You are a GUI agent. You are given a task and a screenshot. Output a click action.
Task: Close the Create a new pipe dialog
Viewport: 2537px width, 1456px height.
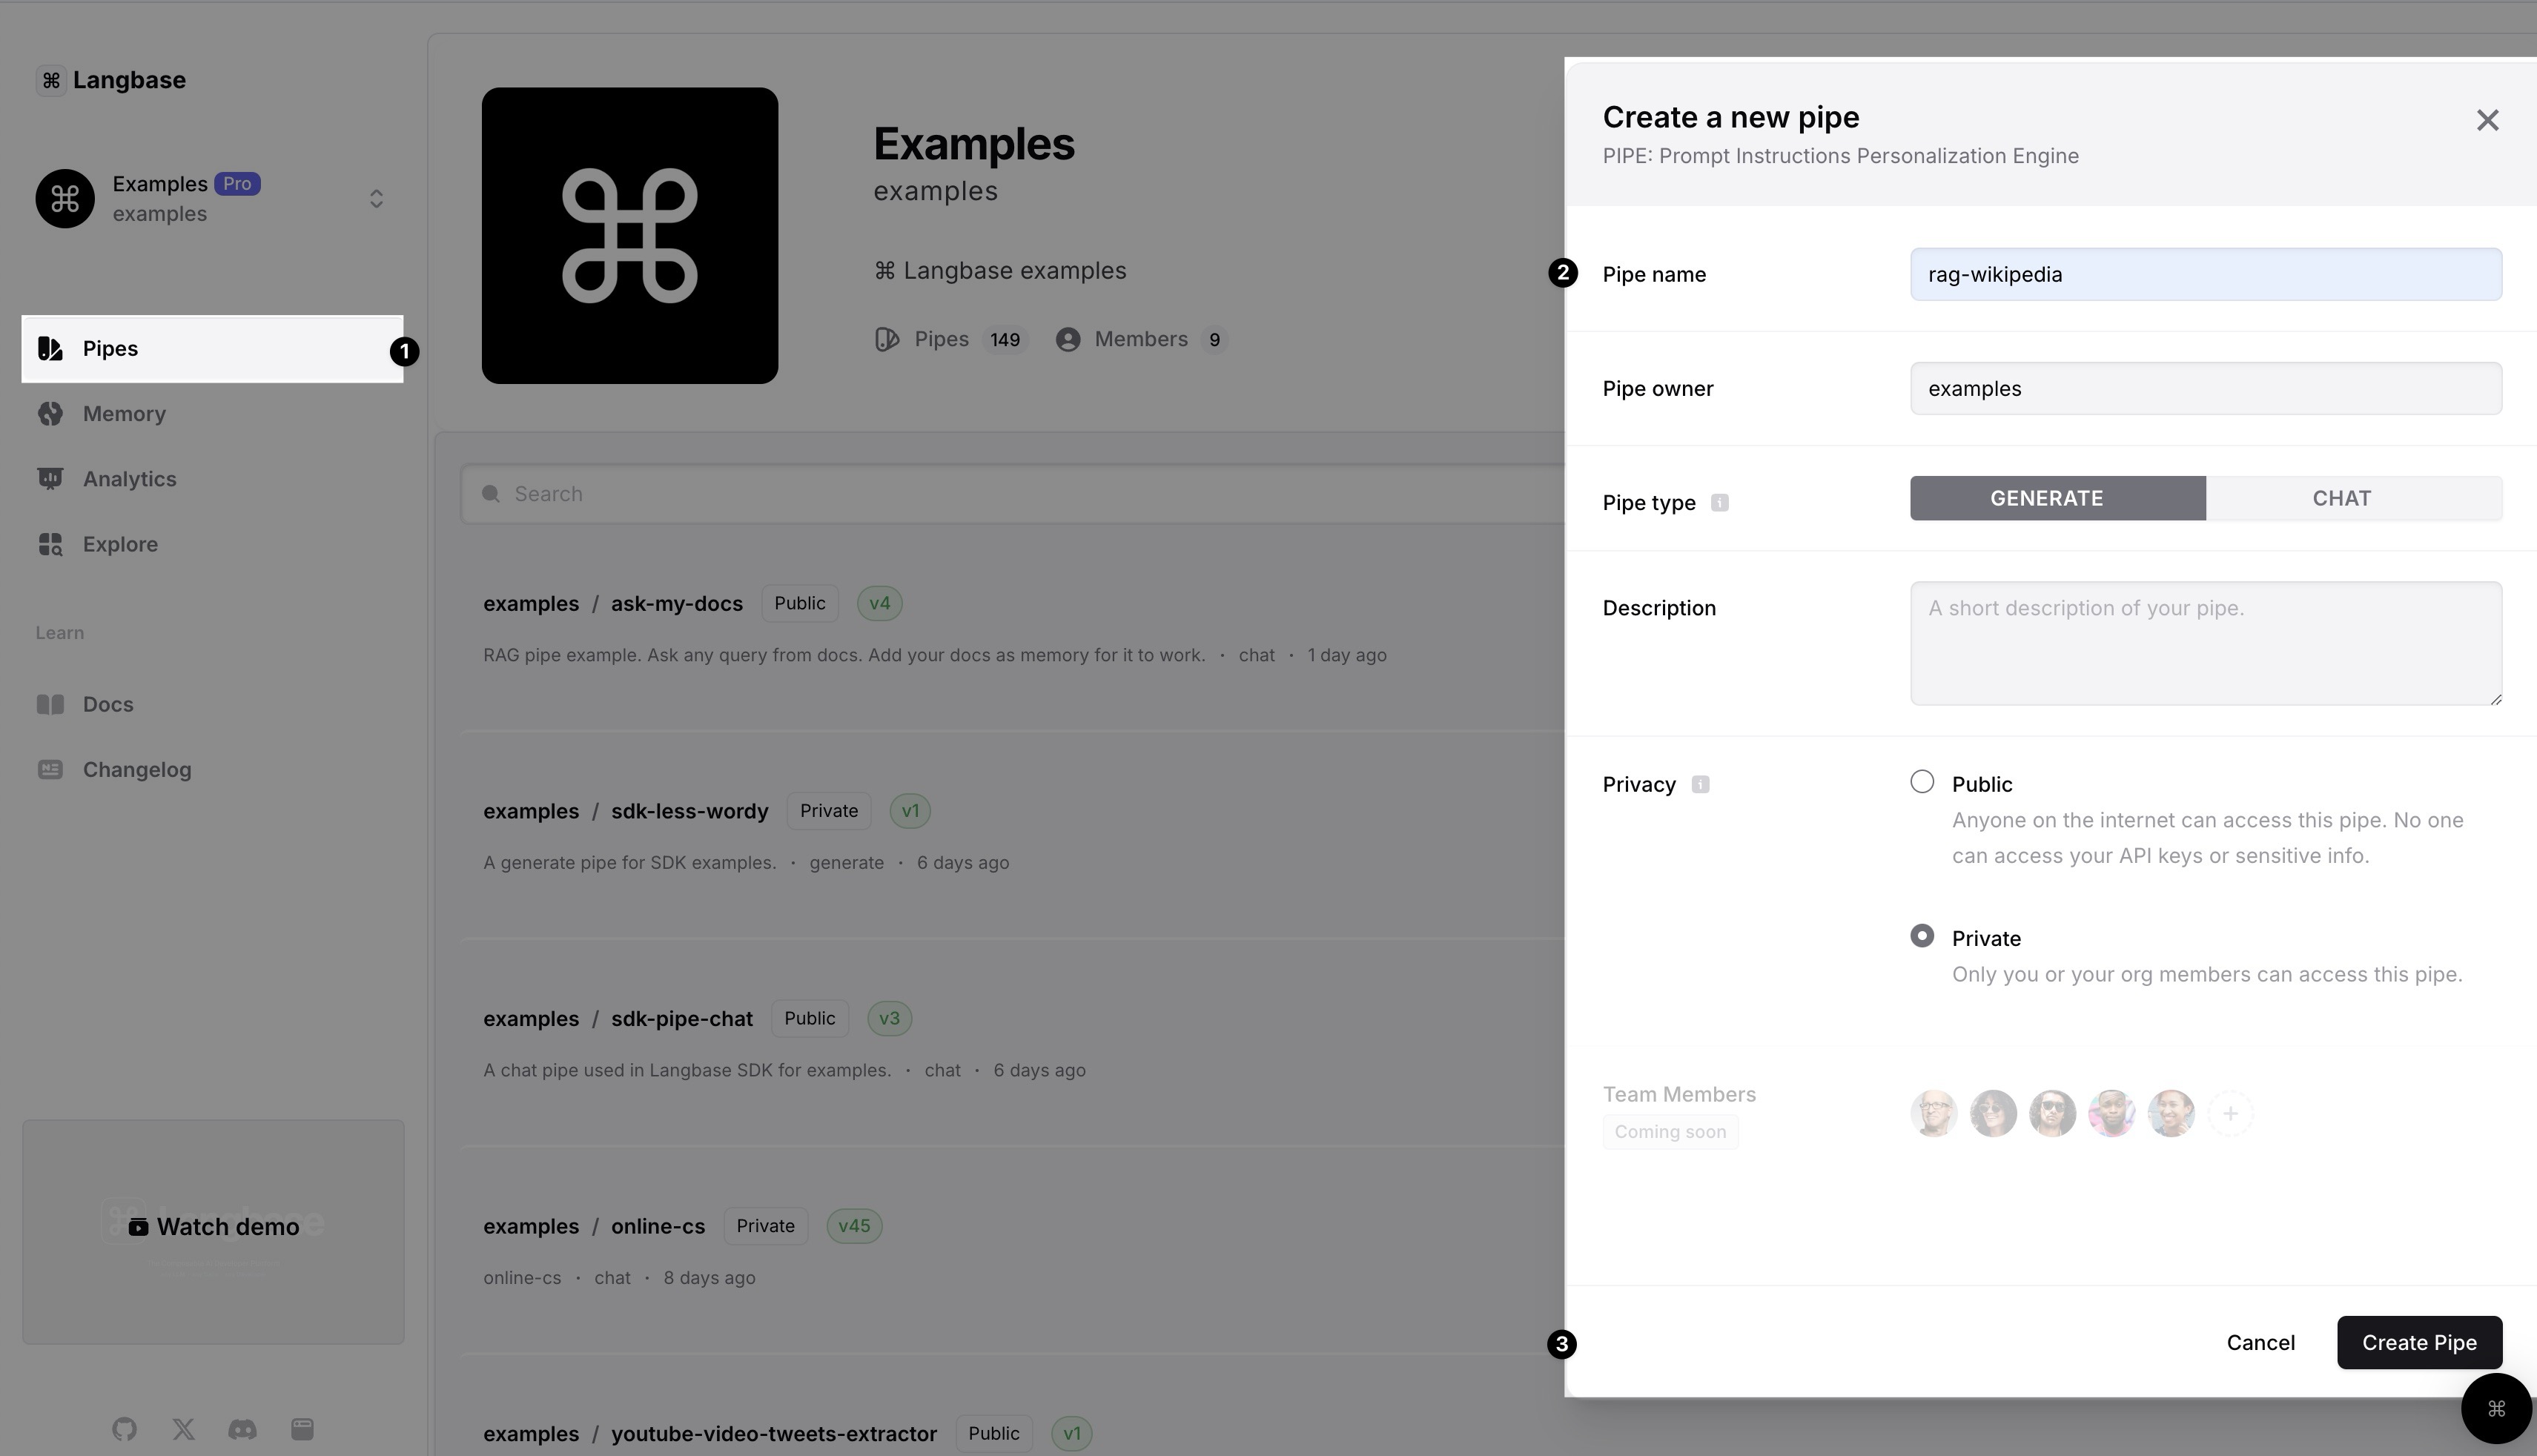[2487, 121]
